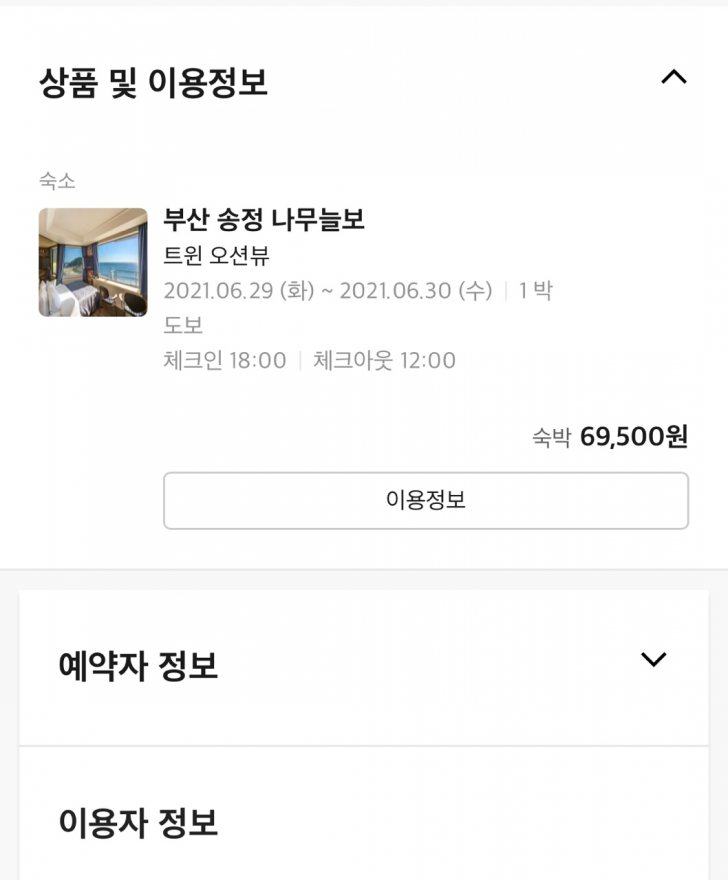Click the blank header area right of 상품 및 이용정보
Screen dimensions: 728x880
(x=460, y=80)
